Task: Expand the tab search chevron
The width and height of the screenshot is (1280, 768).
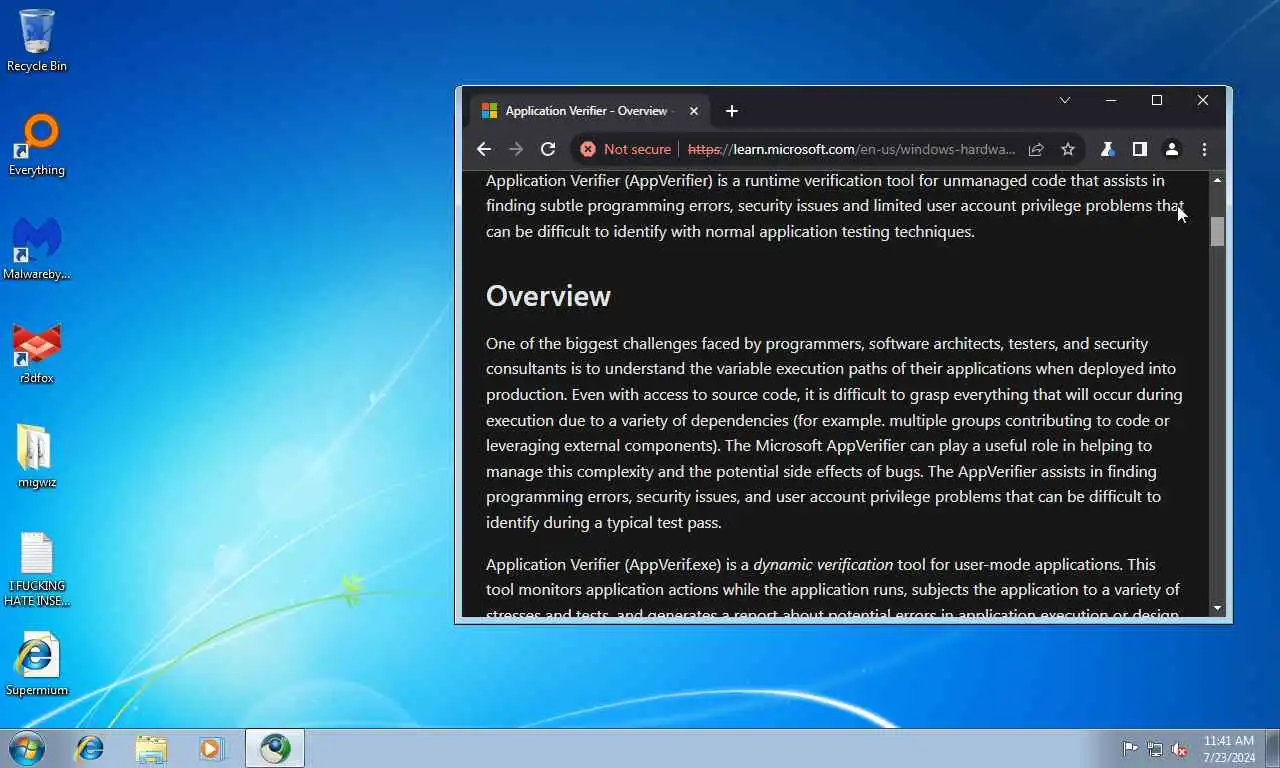Action: coord(1065,100)
